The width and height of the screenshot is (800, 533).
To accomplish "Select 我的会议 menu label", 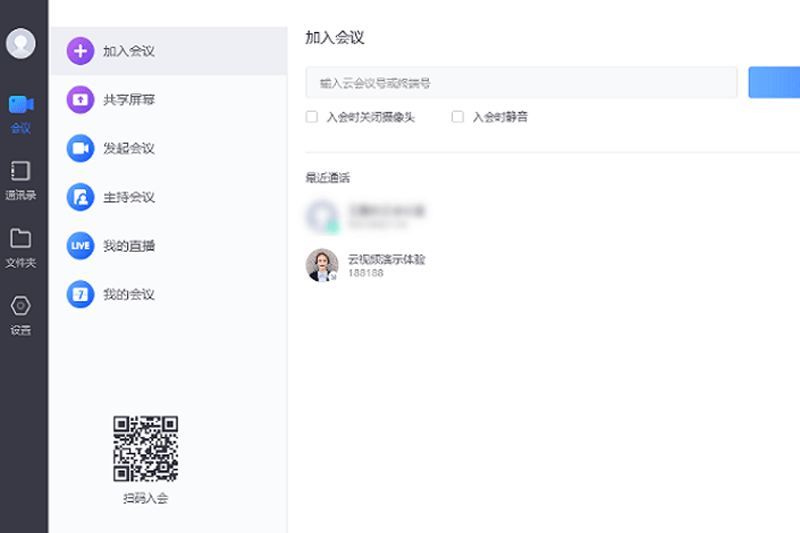I will (129, 294).
